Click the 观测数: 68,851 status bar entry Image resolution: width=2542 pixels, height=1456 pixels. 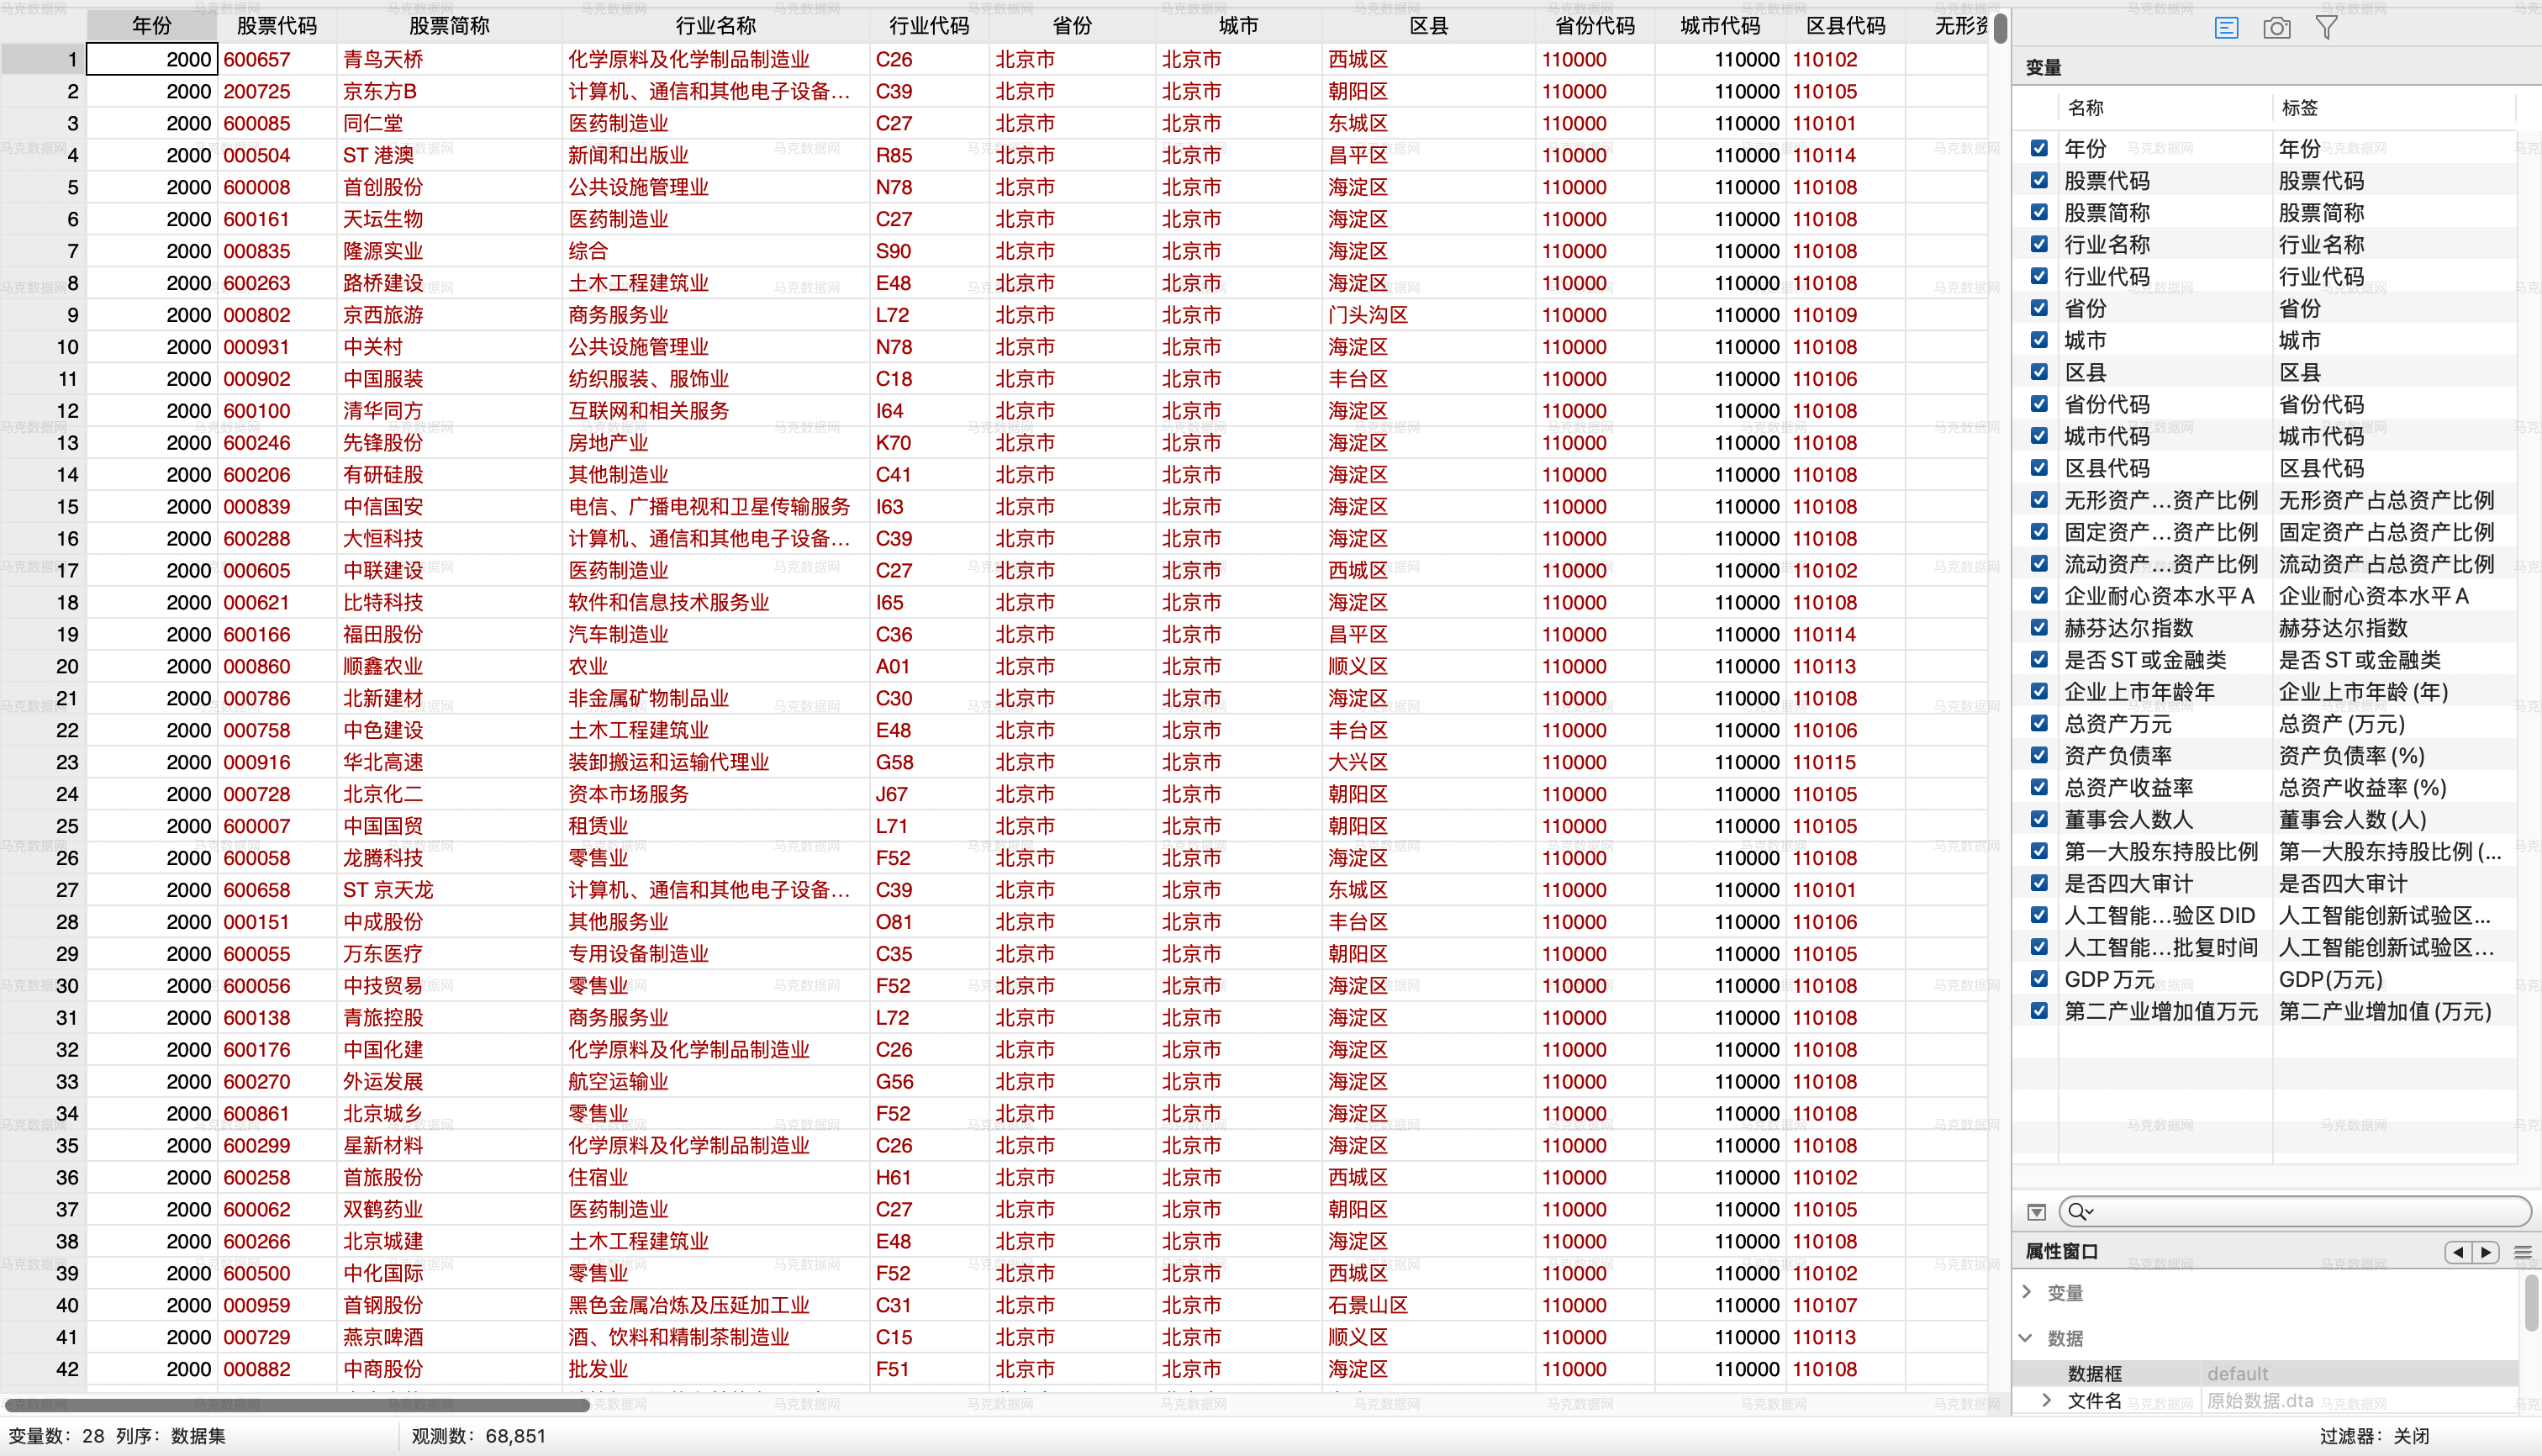479,1436
